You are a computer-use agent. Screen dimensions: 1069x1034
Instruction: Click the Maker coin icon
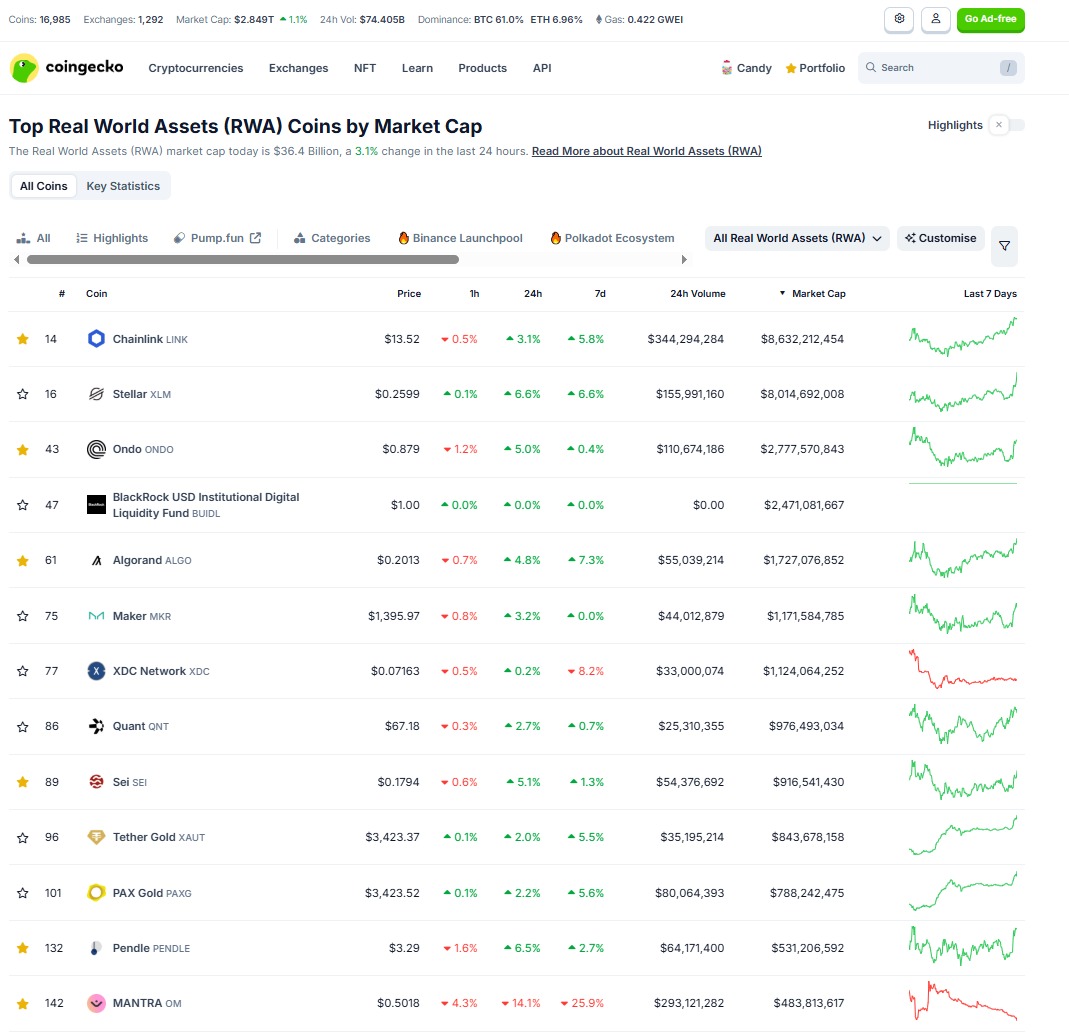click(x=96, y=616)
